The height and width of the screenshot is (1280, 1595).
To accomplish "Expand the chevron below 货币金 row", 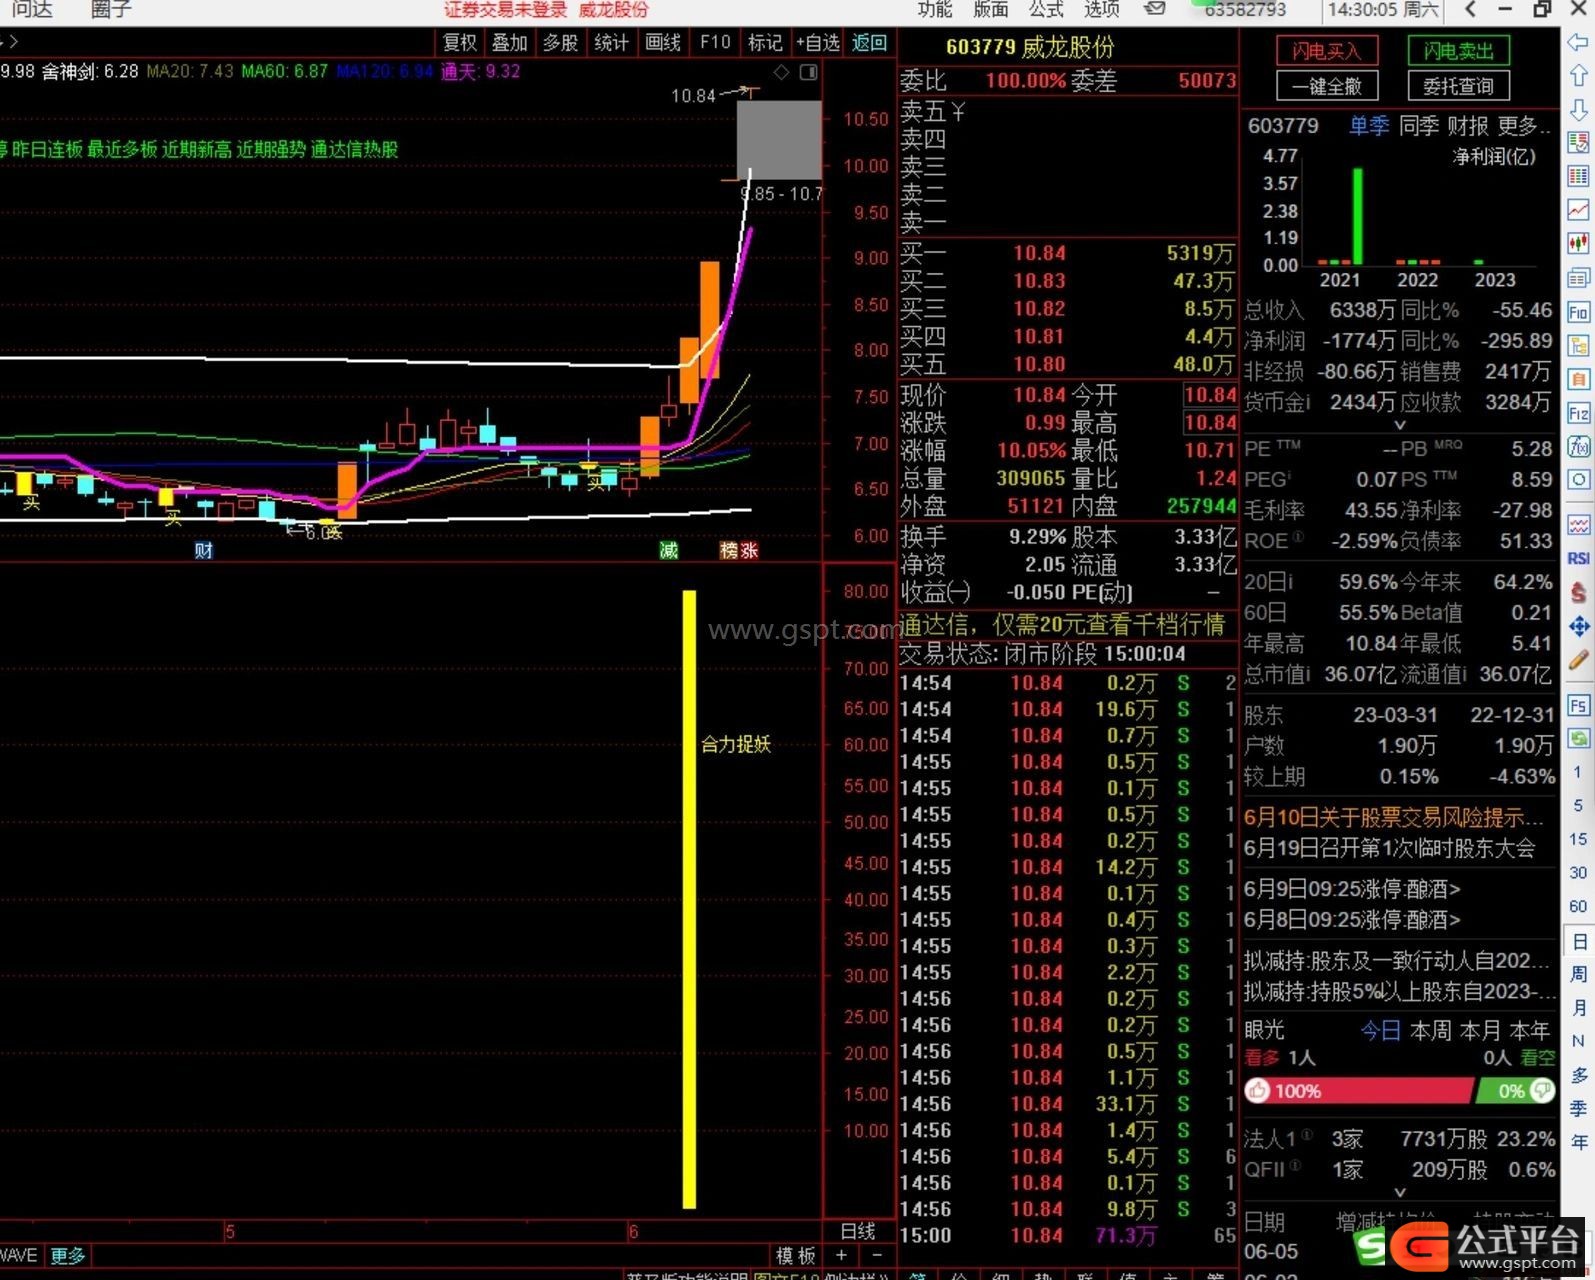I will pyautogui.click(x=1399, y=425).
